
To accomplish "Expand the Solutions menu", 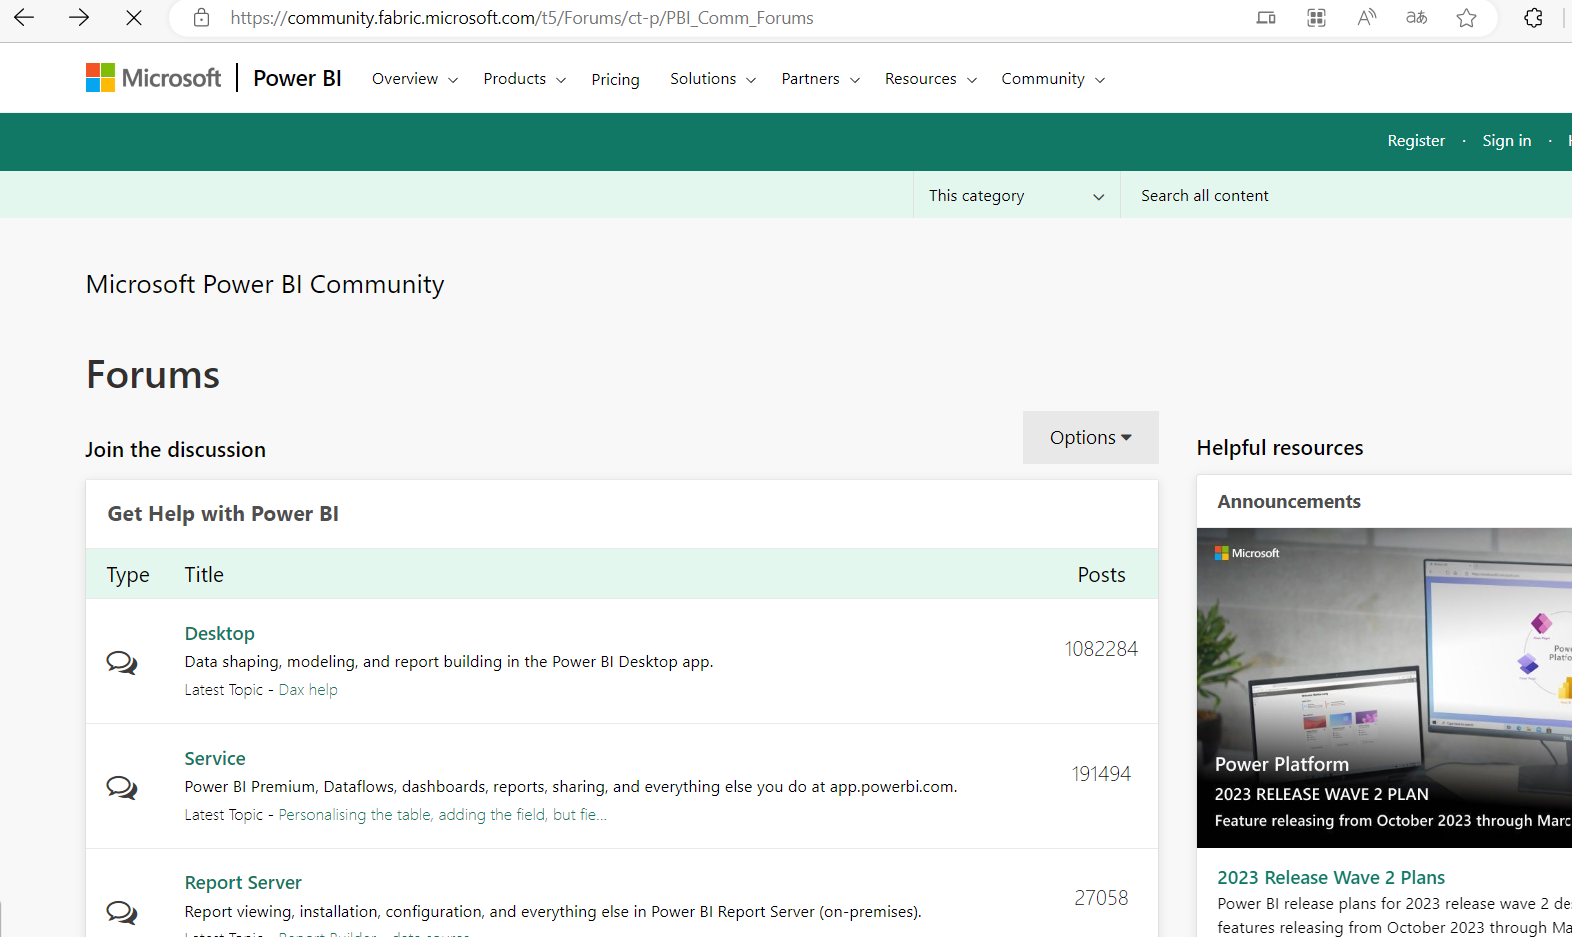I will pos(713,79).
